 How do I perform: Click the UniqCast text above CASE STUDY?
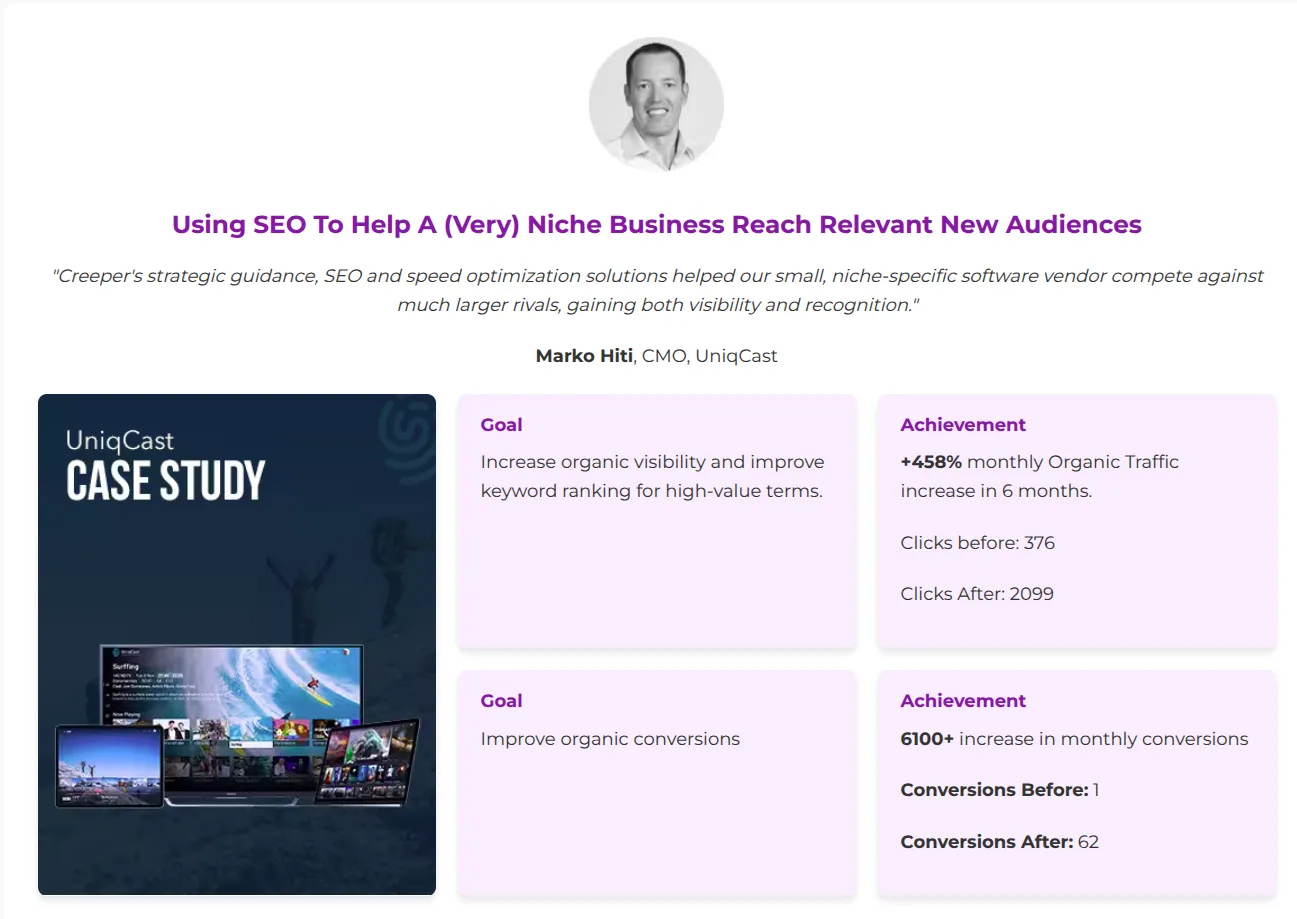pyautogui.click(x=120, y=440)
